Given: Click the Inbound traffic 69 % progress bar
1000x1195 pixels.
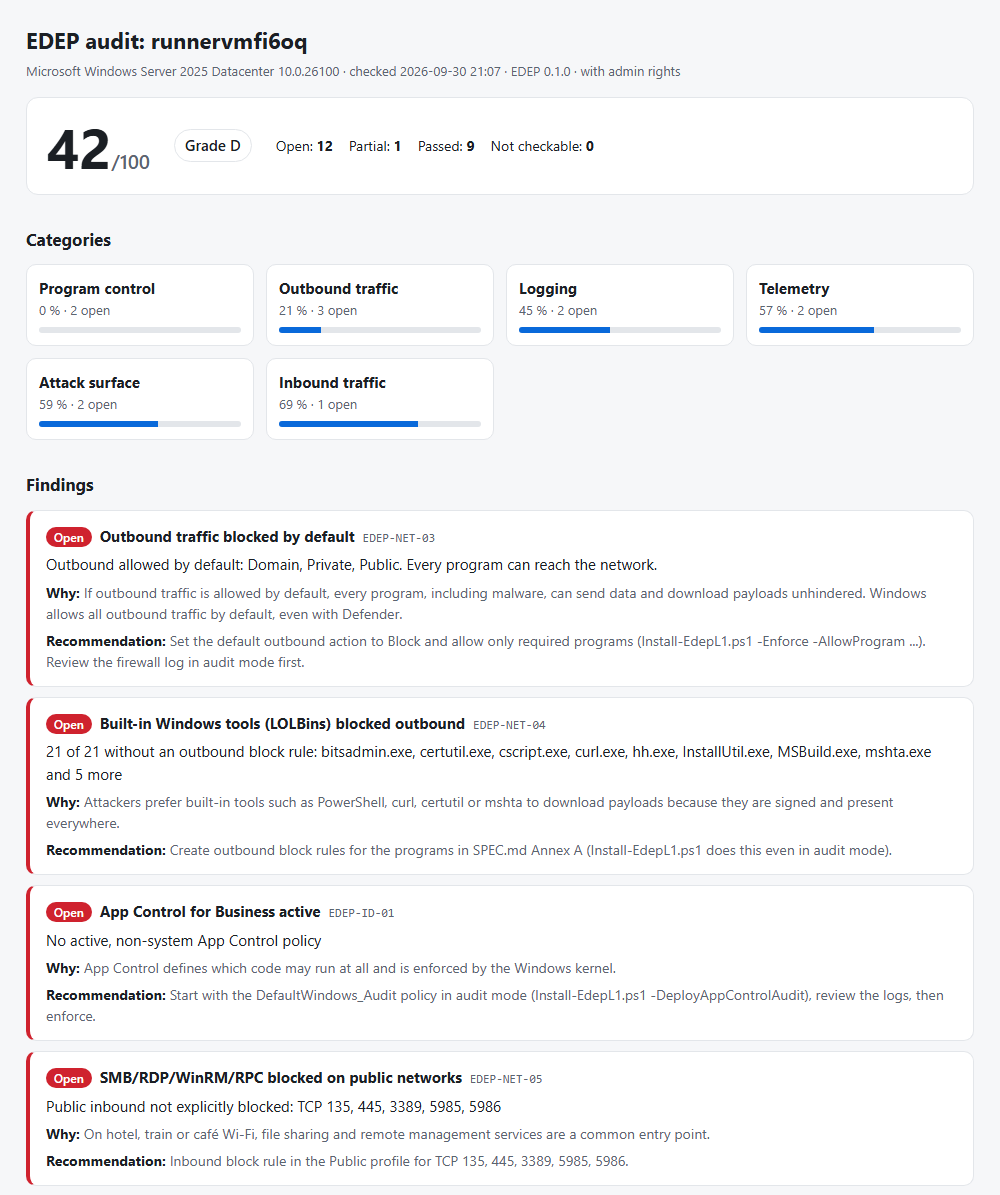Looking at the screenshot, I should pos(380,424).
